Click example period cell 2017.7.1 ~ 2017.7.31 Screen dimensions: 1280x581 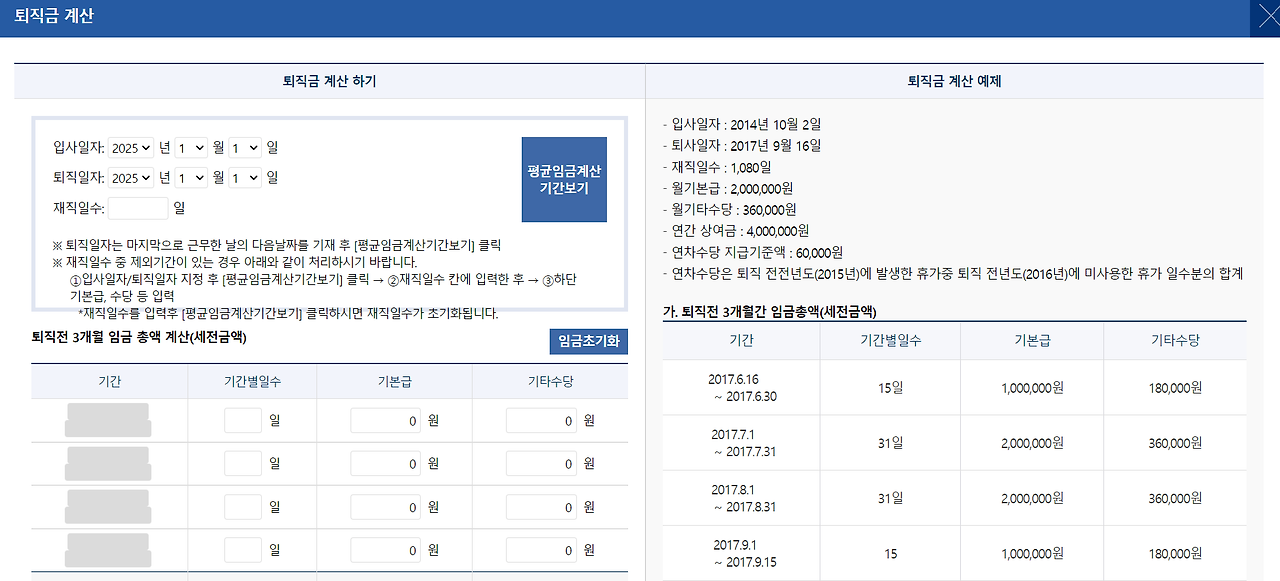(740, 443)
